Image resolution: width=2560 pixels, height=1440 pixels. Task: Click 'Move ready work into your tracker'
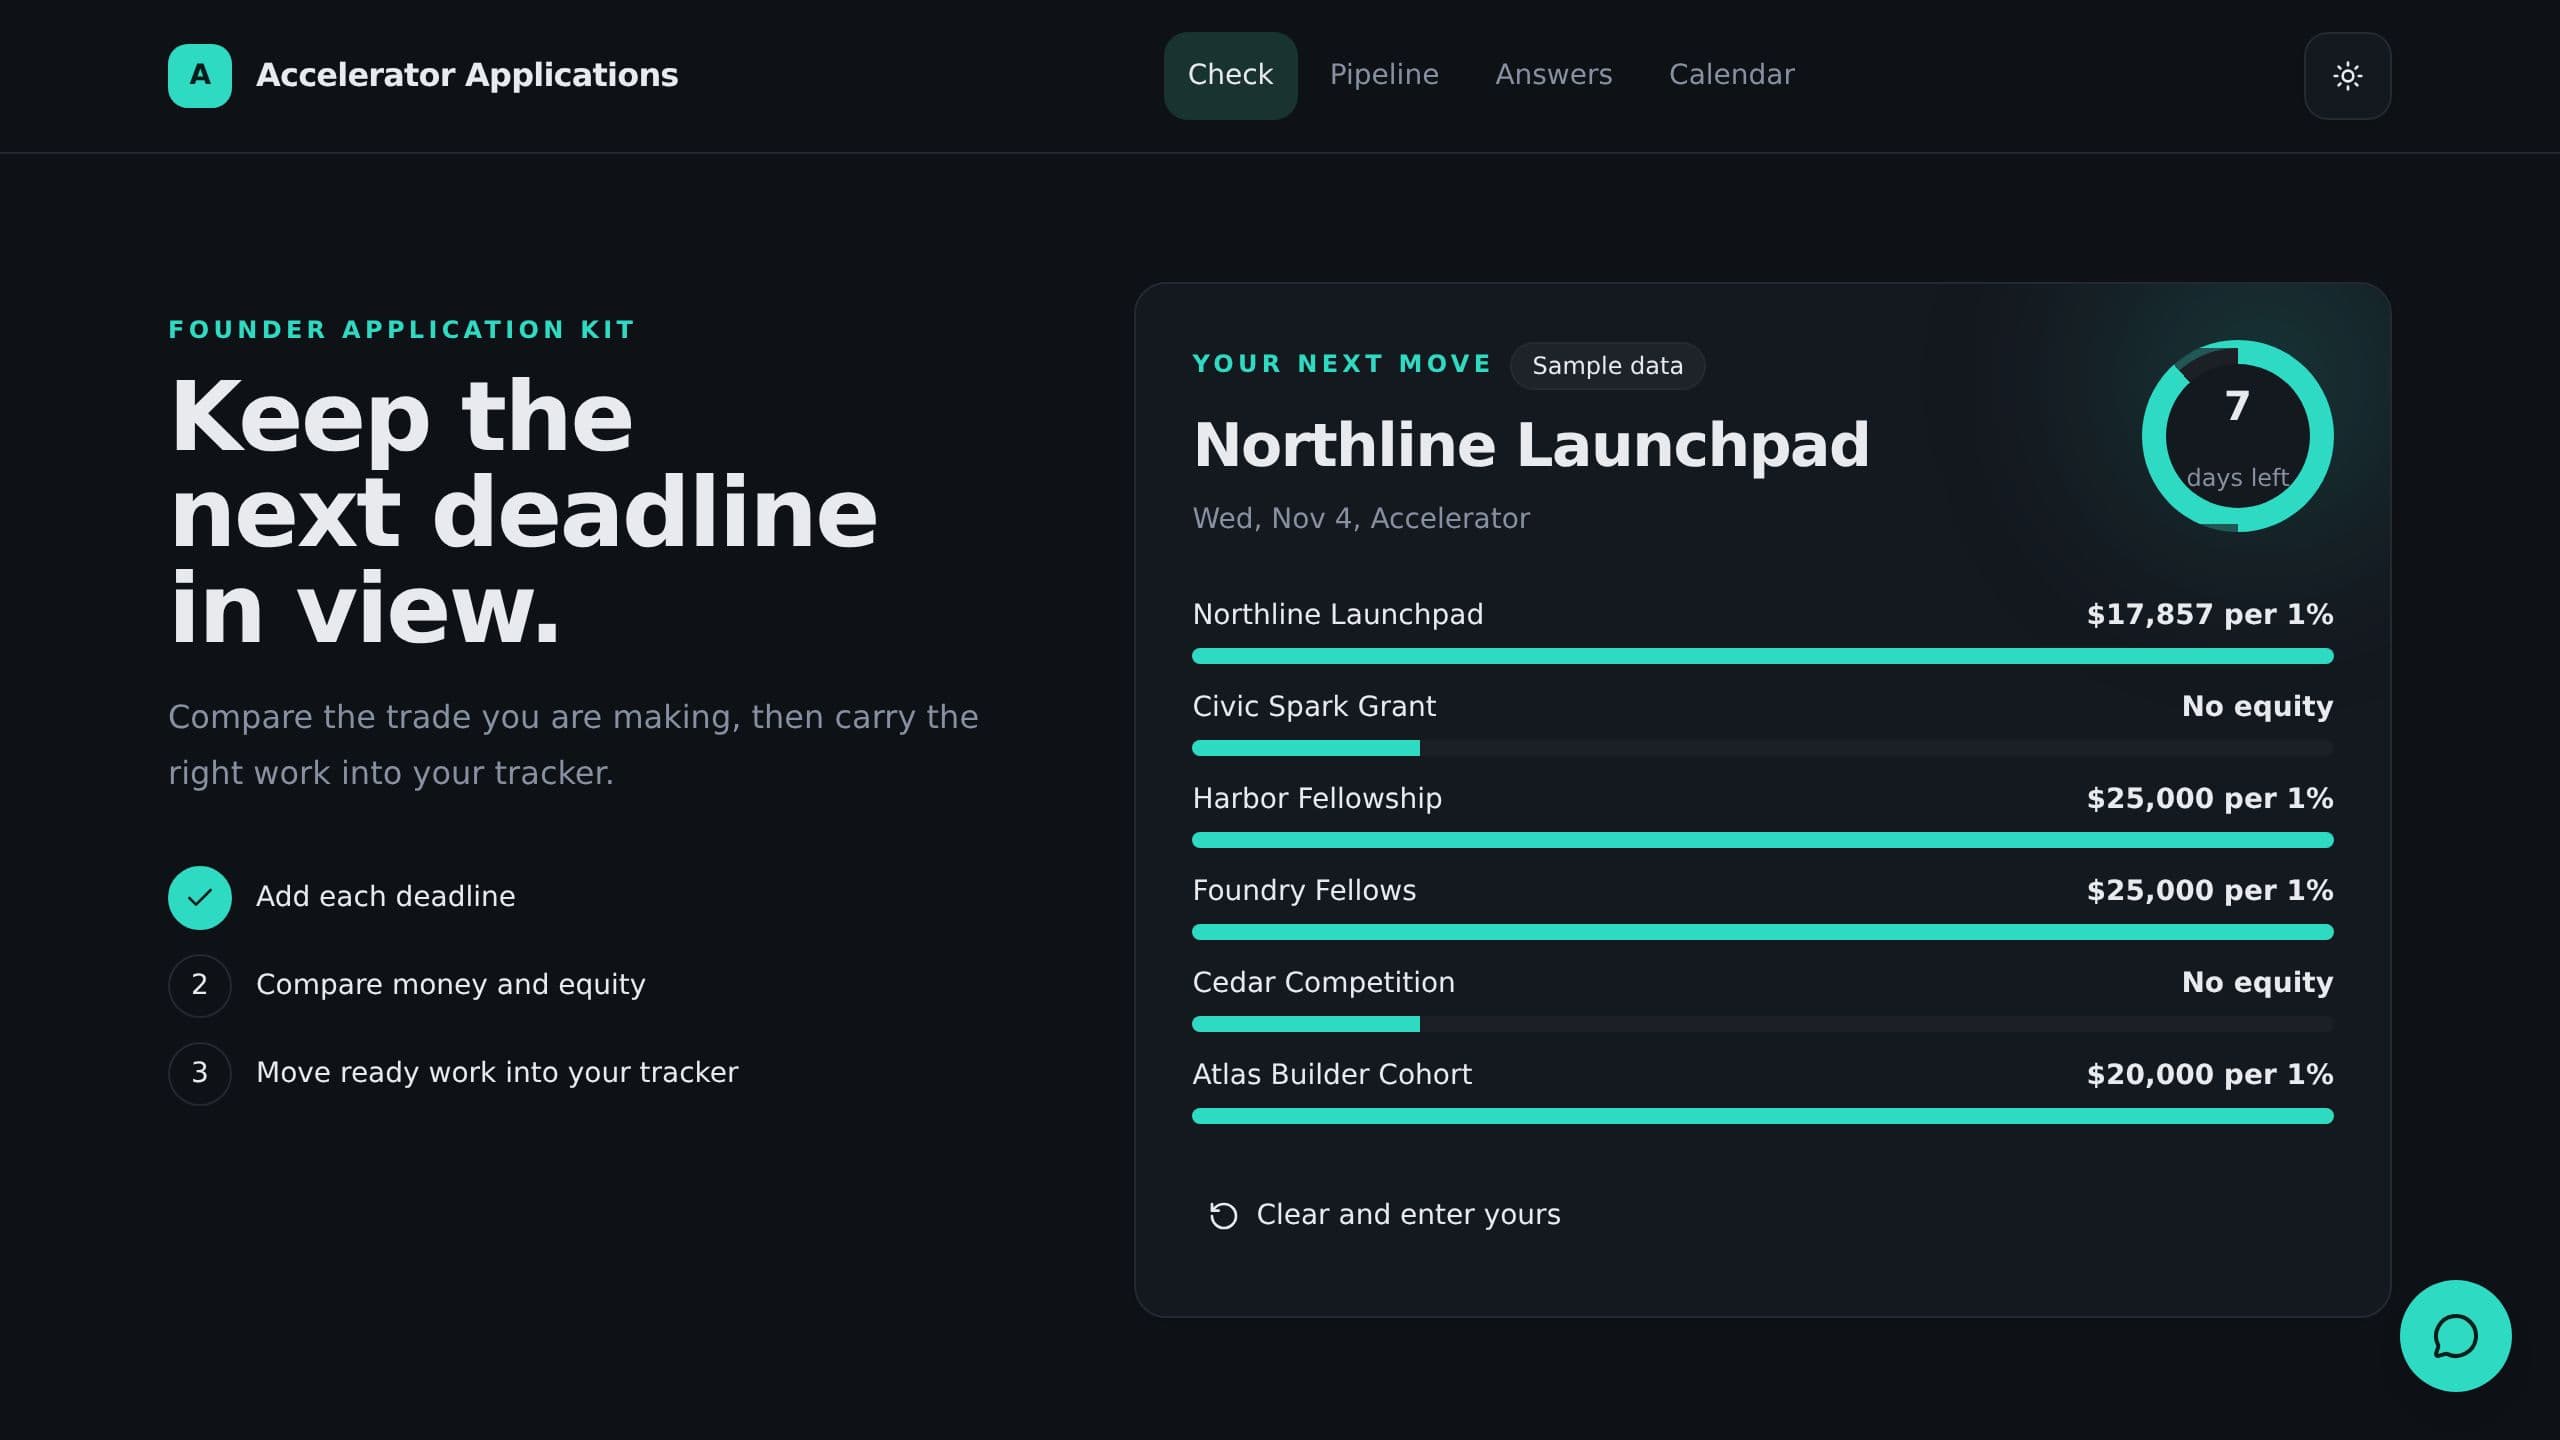[497, 1072]
